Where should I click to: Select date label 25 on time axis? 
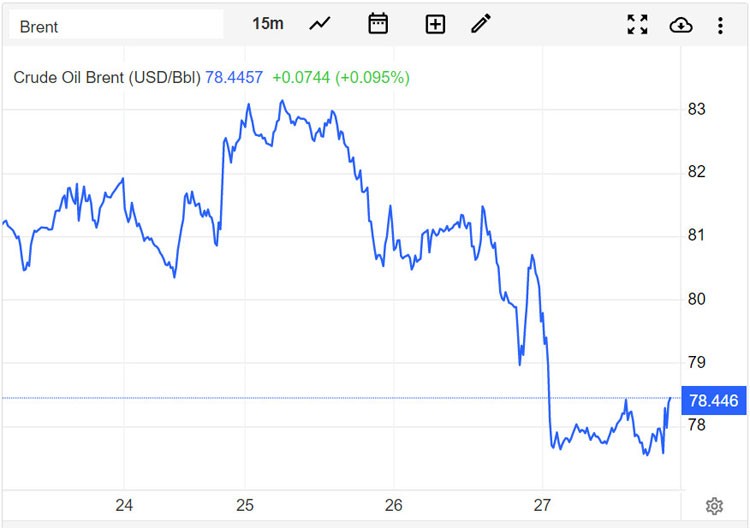click(x=245, y=506)
